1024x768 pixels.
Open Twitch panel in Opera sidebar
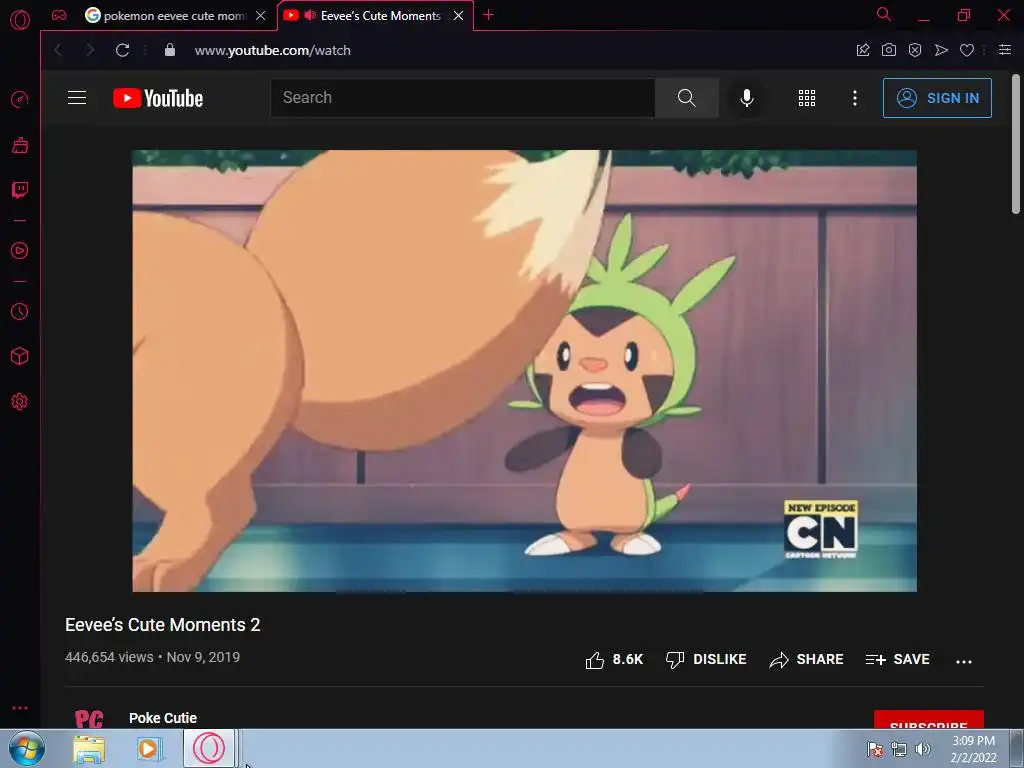point(20,190)
